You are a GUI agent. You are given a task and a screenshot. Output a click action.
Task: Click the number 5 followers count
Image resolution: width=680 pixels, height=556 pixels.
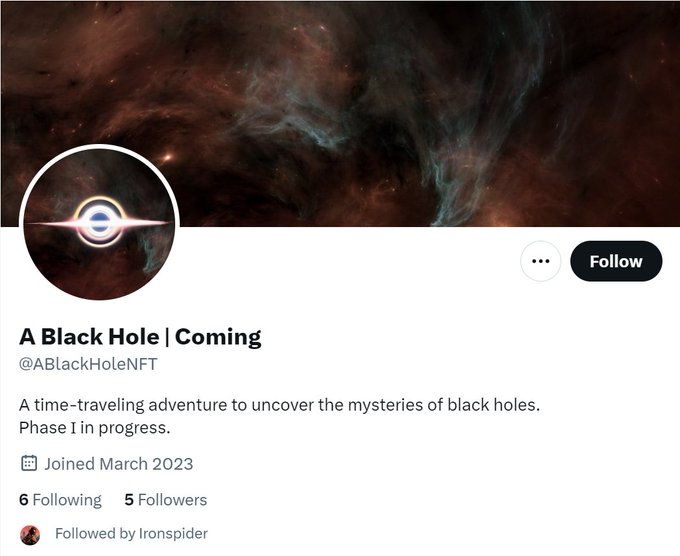coord(129,500)
